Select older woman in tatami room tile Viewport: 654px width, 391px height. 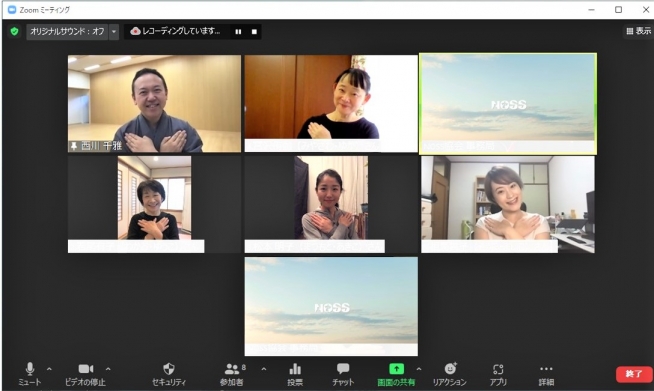click(154, 204)
